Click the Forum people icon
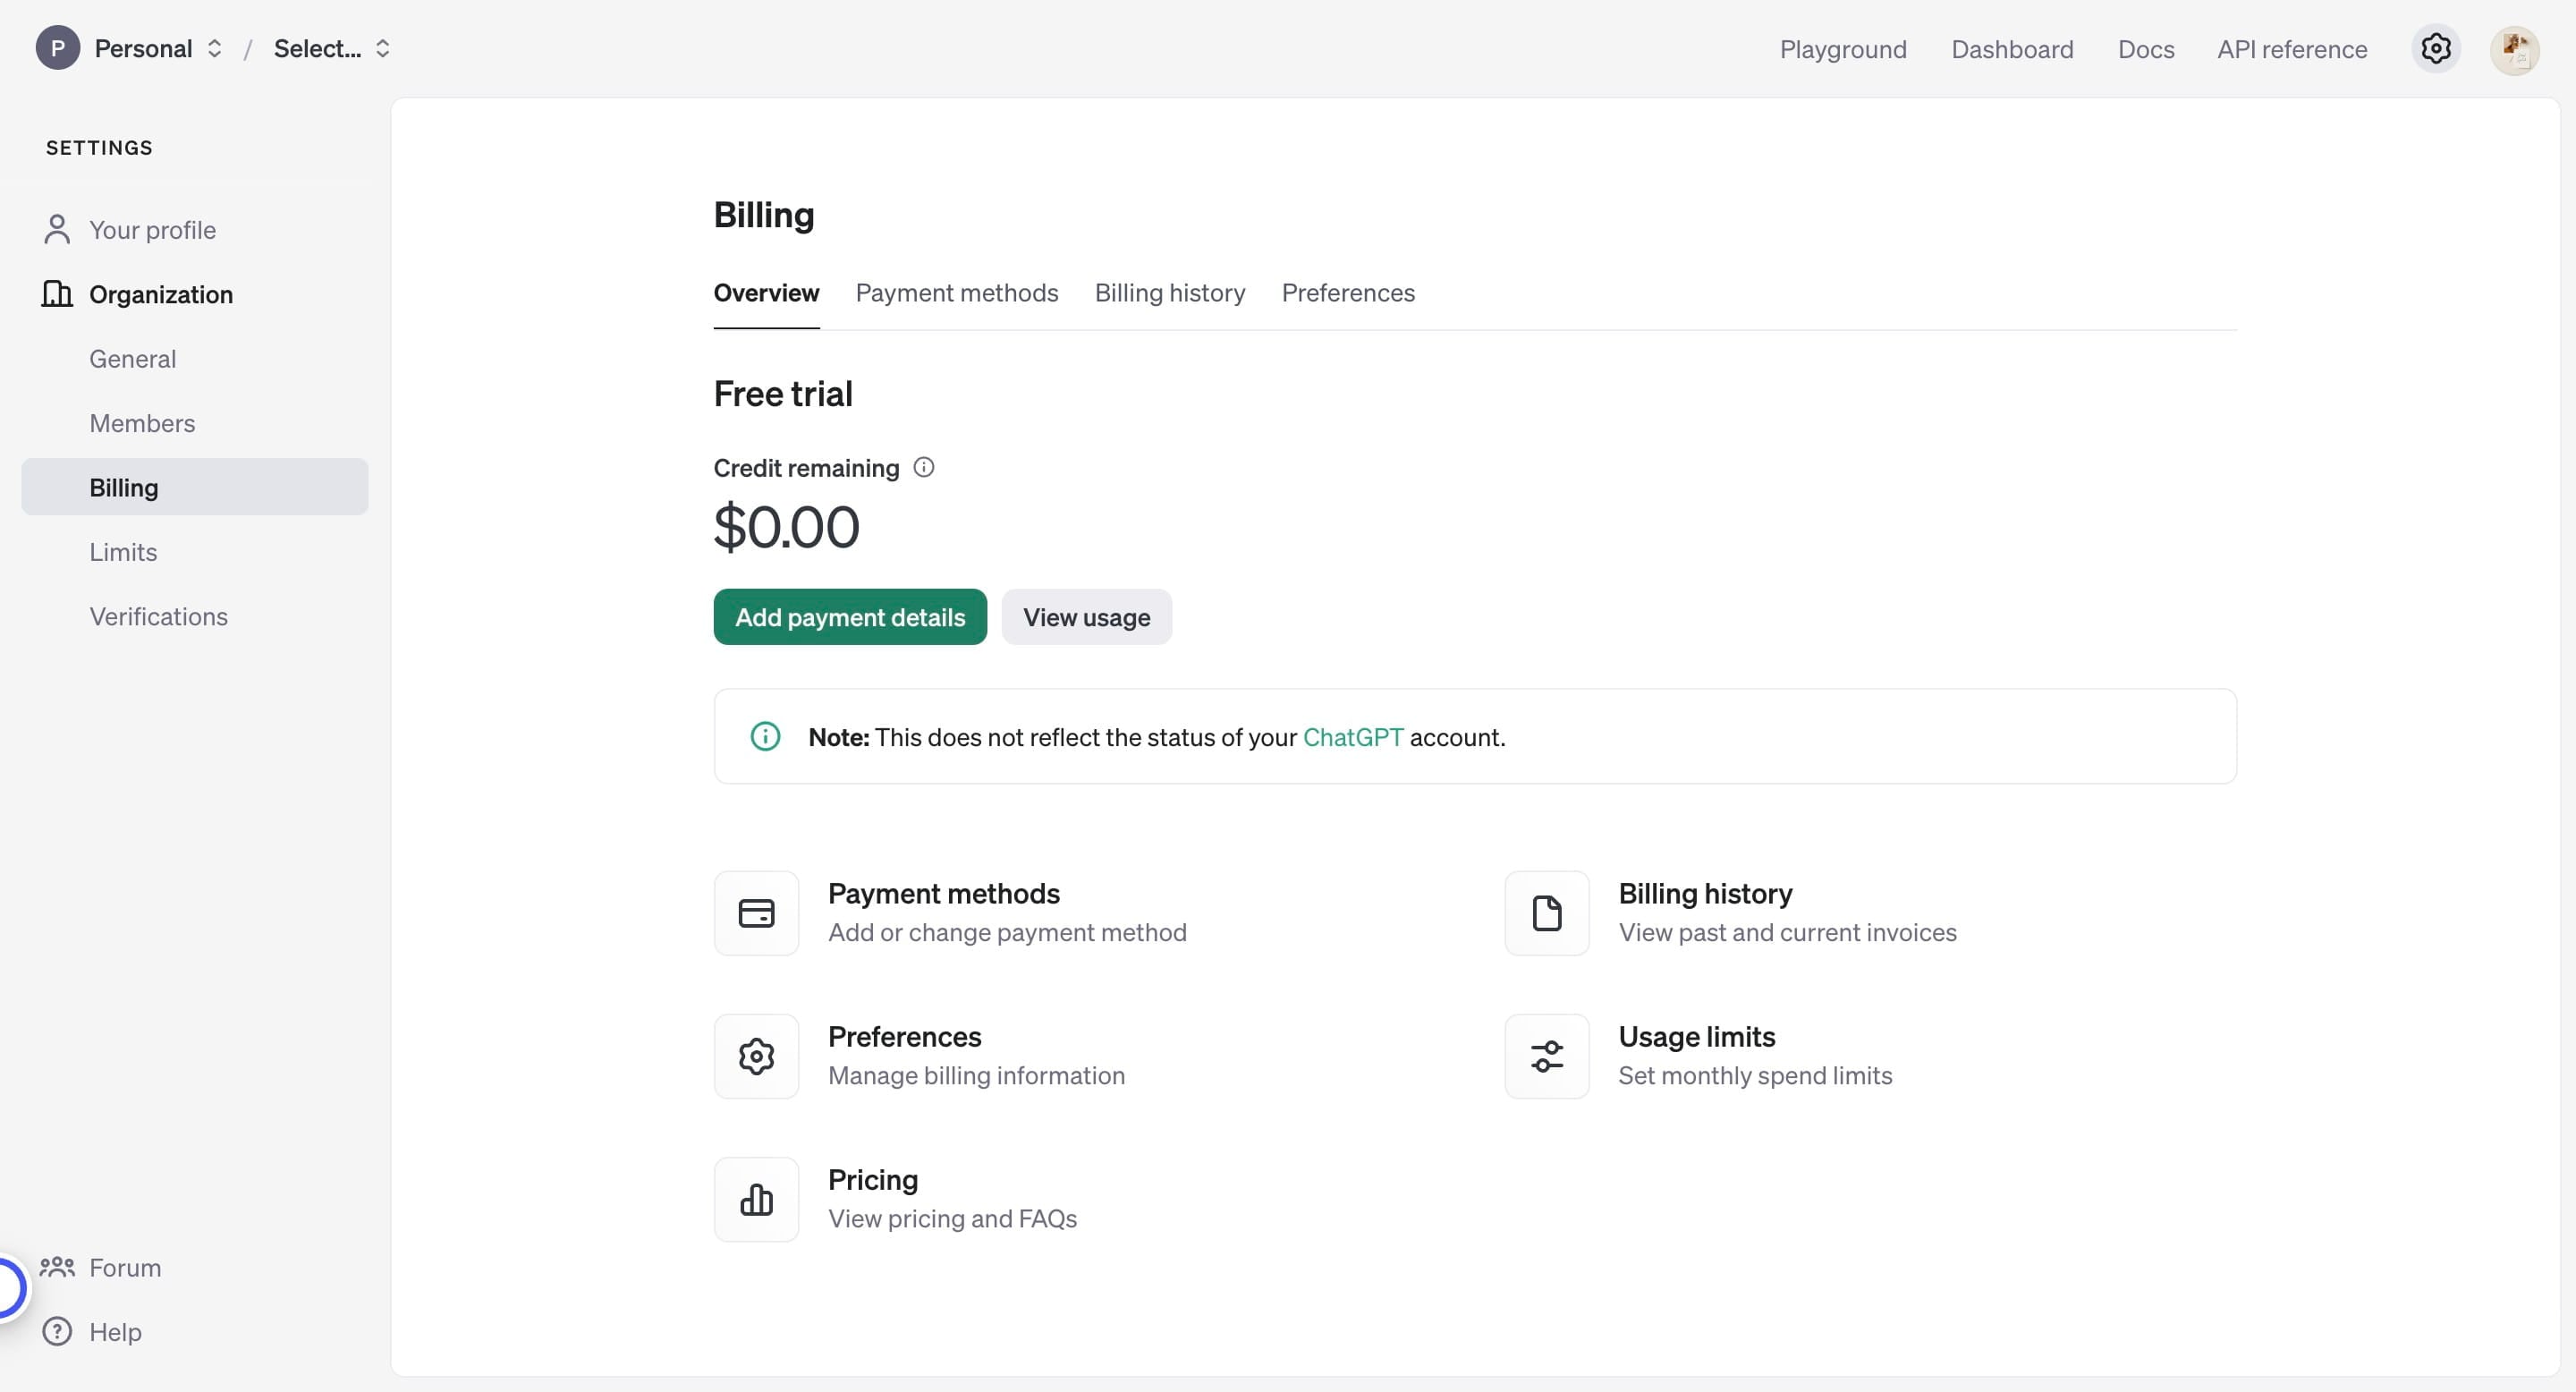This screenshot has width=2576, height=1392. click(57, 1267)
